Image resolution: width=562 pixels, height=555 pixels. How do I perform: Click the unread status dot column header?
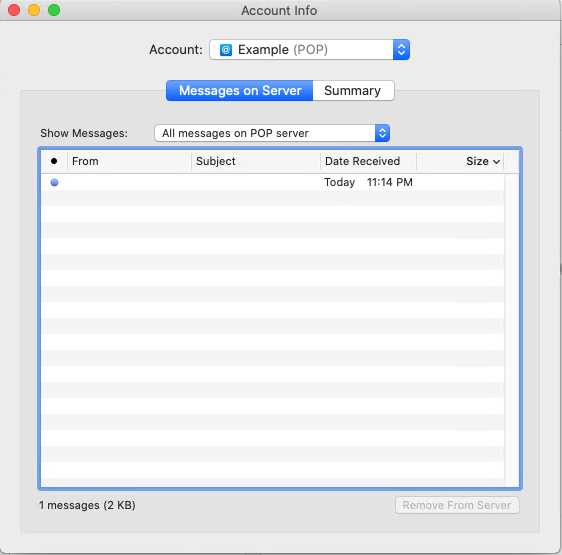[x=54, y=161]
